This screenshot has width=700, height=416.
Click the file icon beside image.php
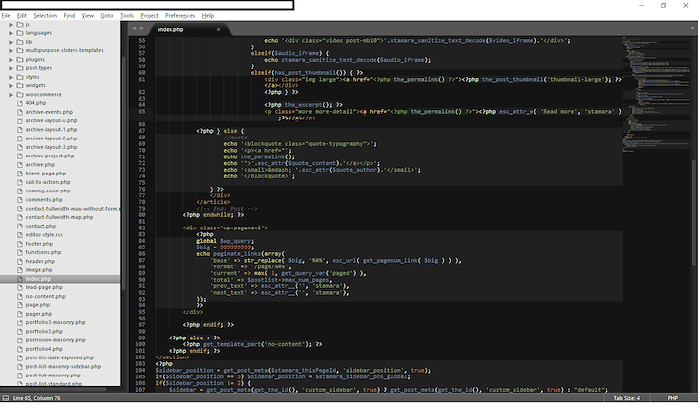pos(20,270)
